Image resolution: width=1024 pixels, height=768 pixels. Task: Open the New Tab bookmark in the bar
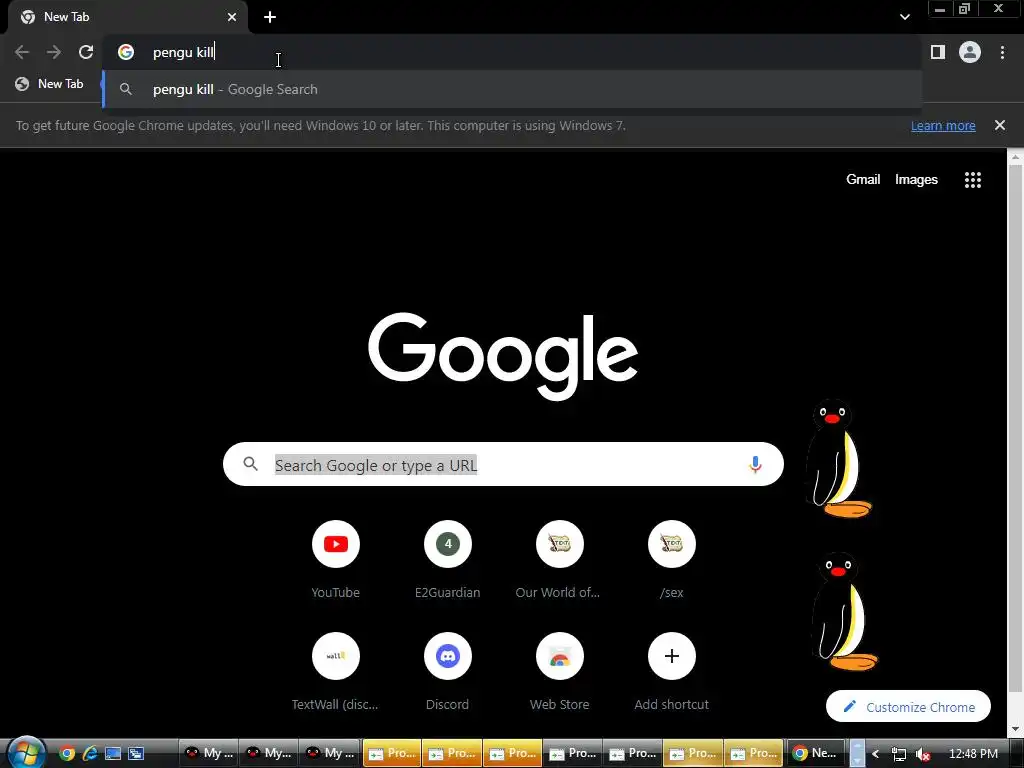tap(50, 84)
